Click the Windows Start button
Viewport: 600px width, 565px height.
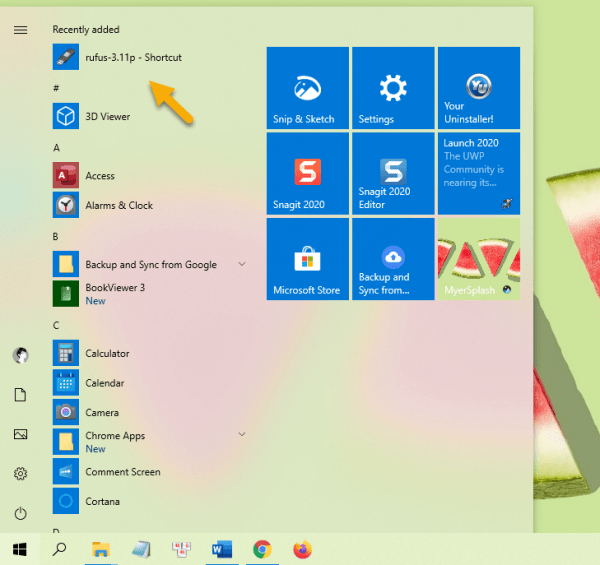(20, 549)
